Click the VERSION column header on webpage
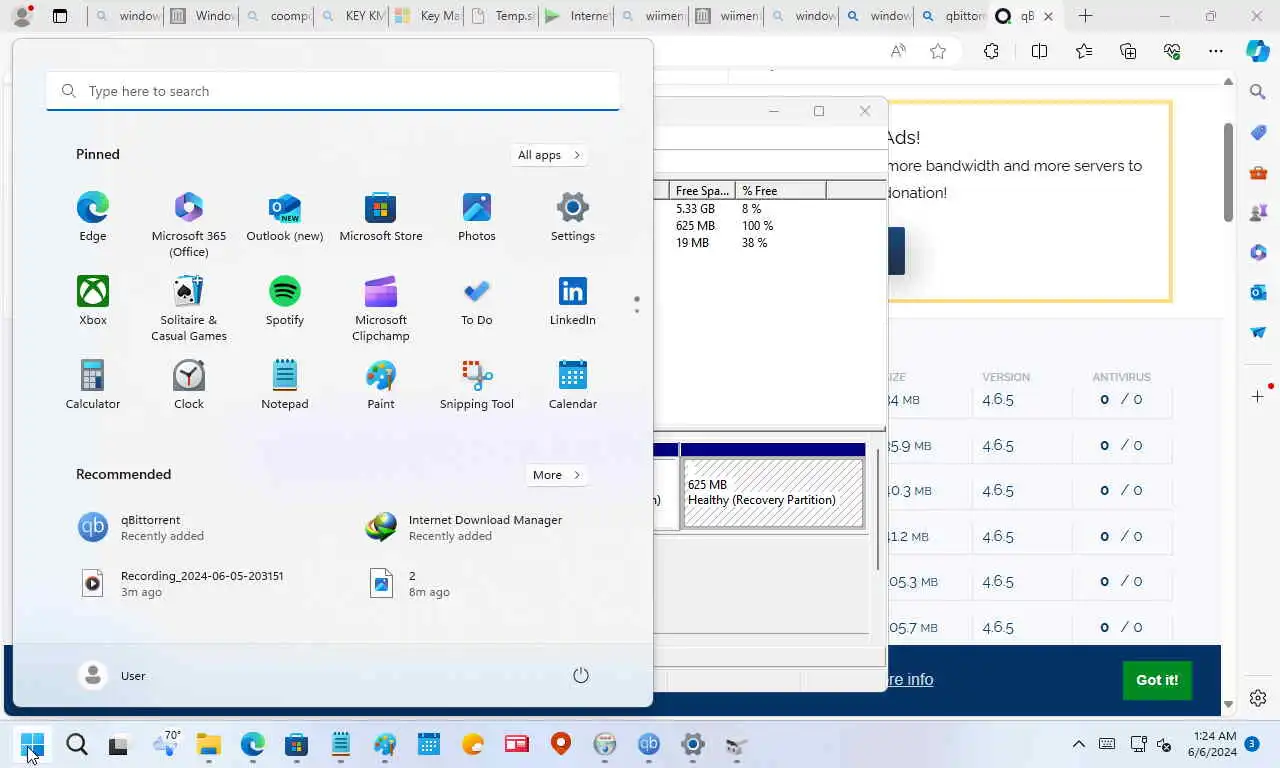 click(x=1005, y=377)
